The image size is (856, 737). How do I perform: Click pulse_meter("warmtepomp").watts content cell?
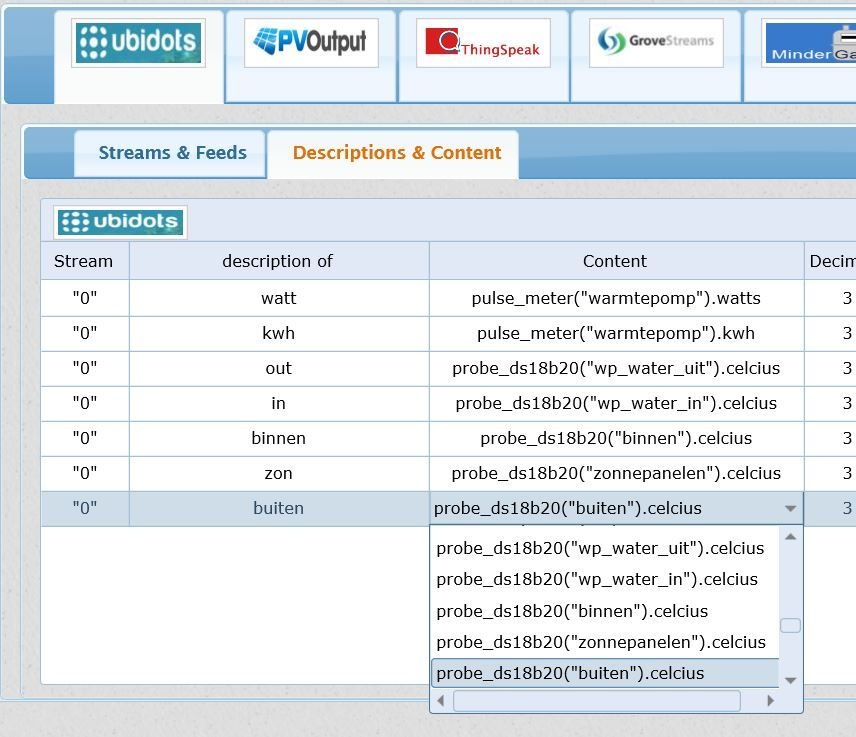(616, 299)
